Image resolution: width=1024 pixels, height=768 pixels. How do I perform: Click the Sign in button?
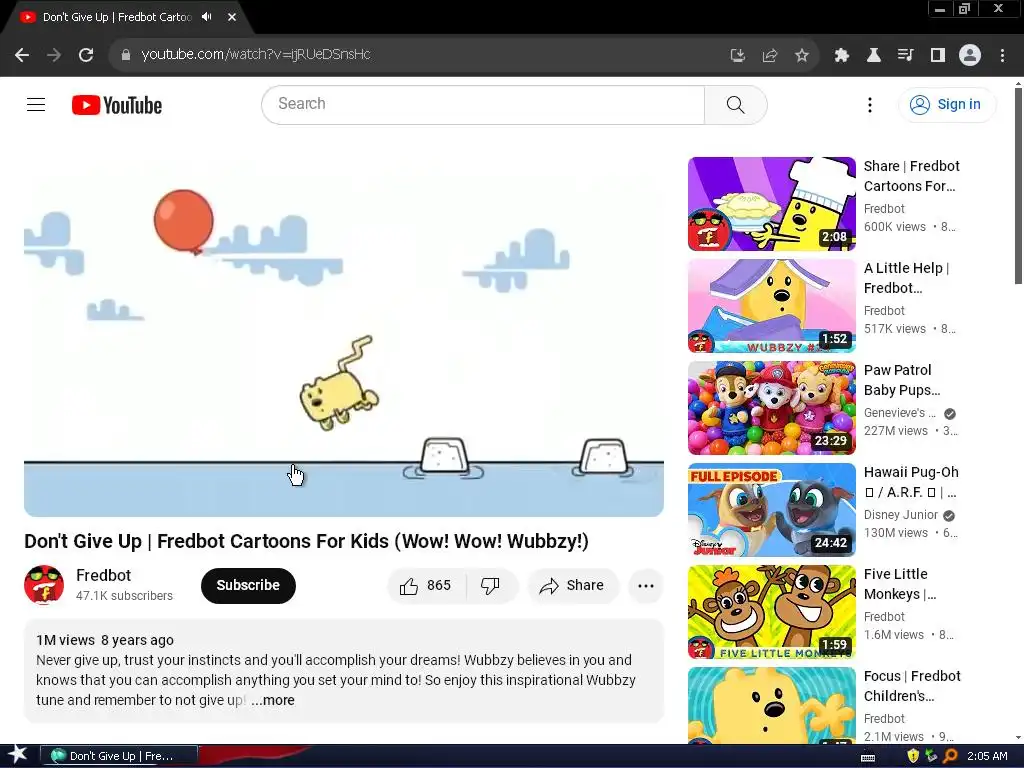click(947, 104)
